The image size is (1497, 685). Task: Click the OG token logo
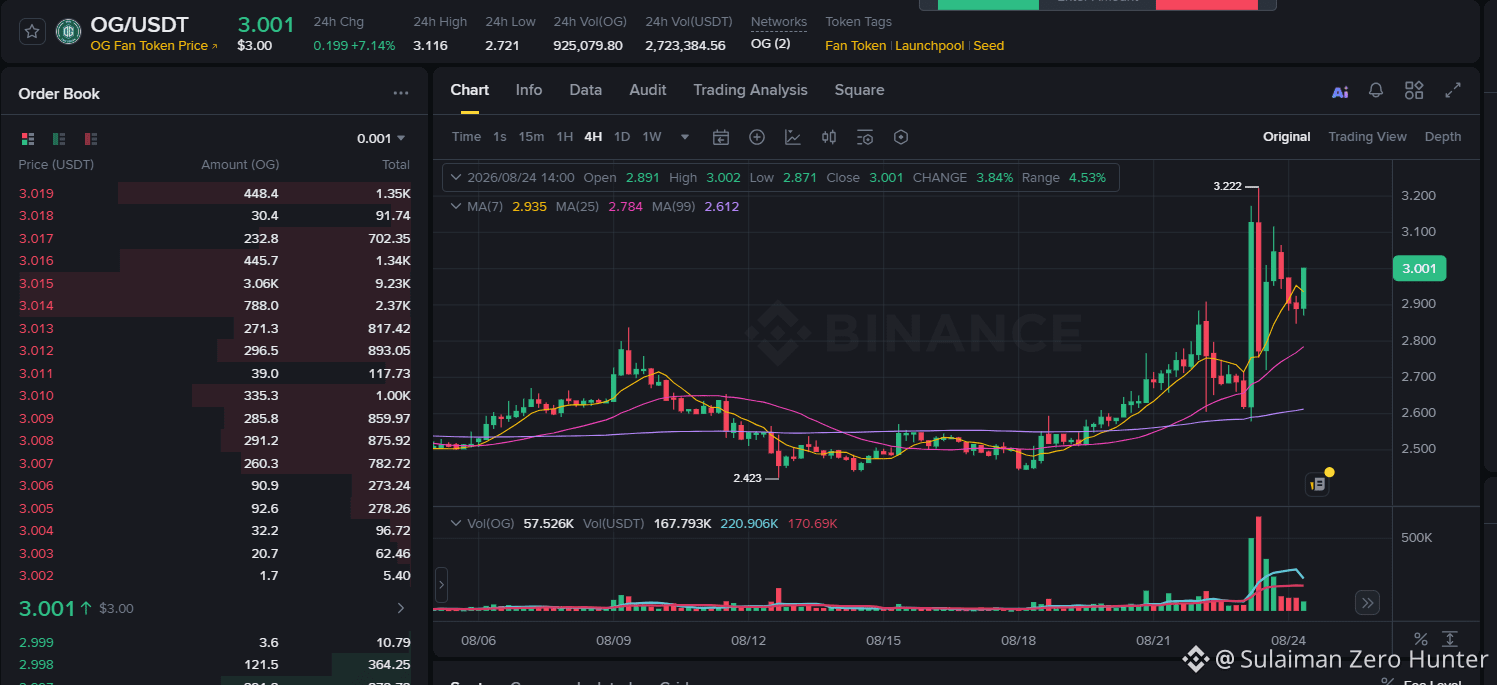click(69, 32)
